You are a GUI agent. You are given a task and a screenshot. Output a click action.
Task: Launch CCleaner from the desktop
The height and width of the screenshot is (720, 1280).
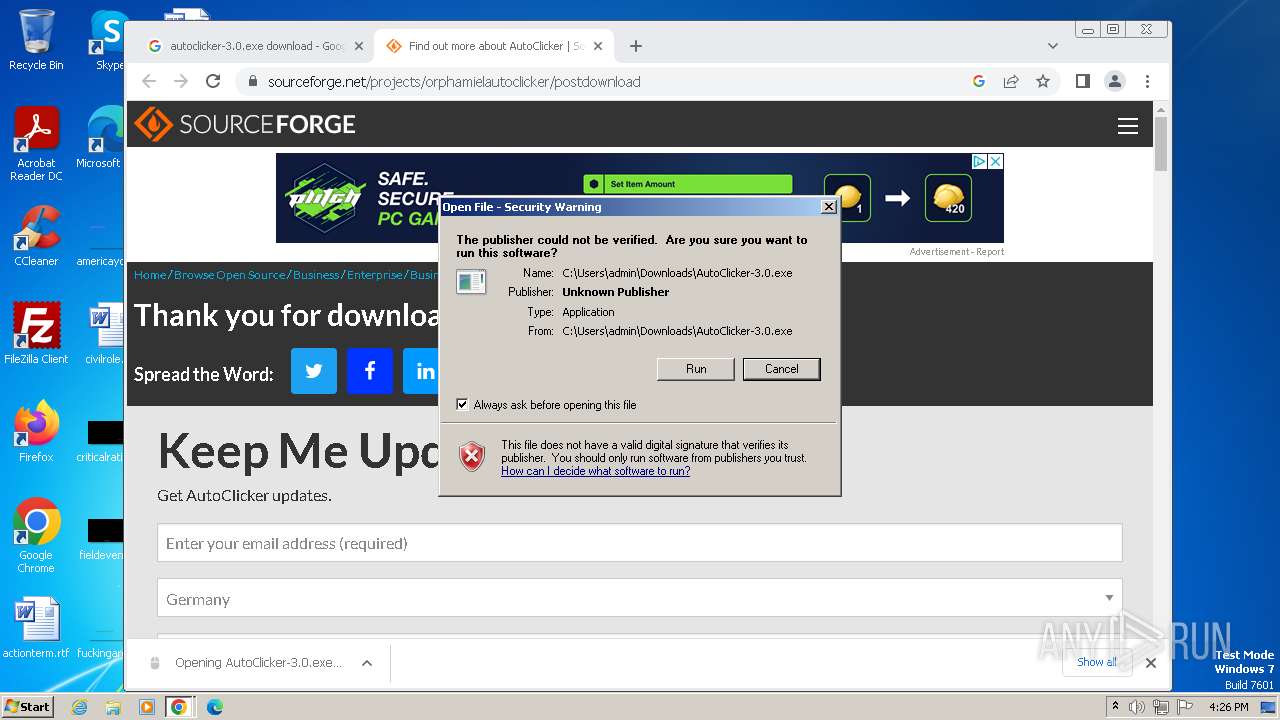click(x=36, y=236)
